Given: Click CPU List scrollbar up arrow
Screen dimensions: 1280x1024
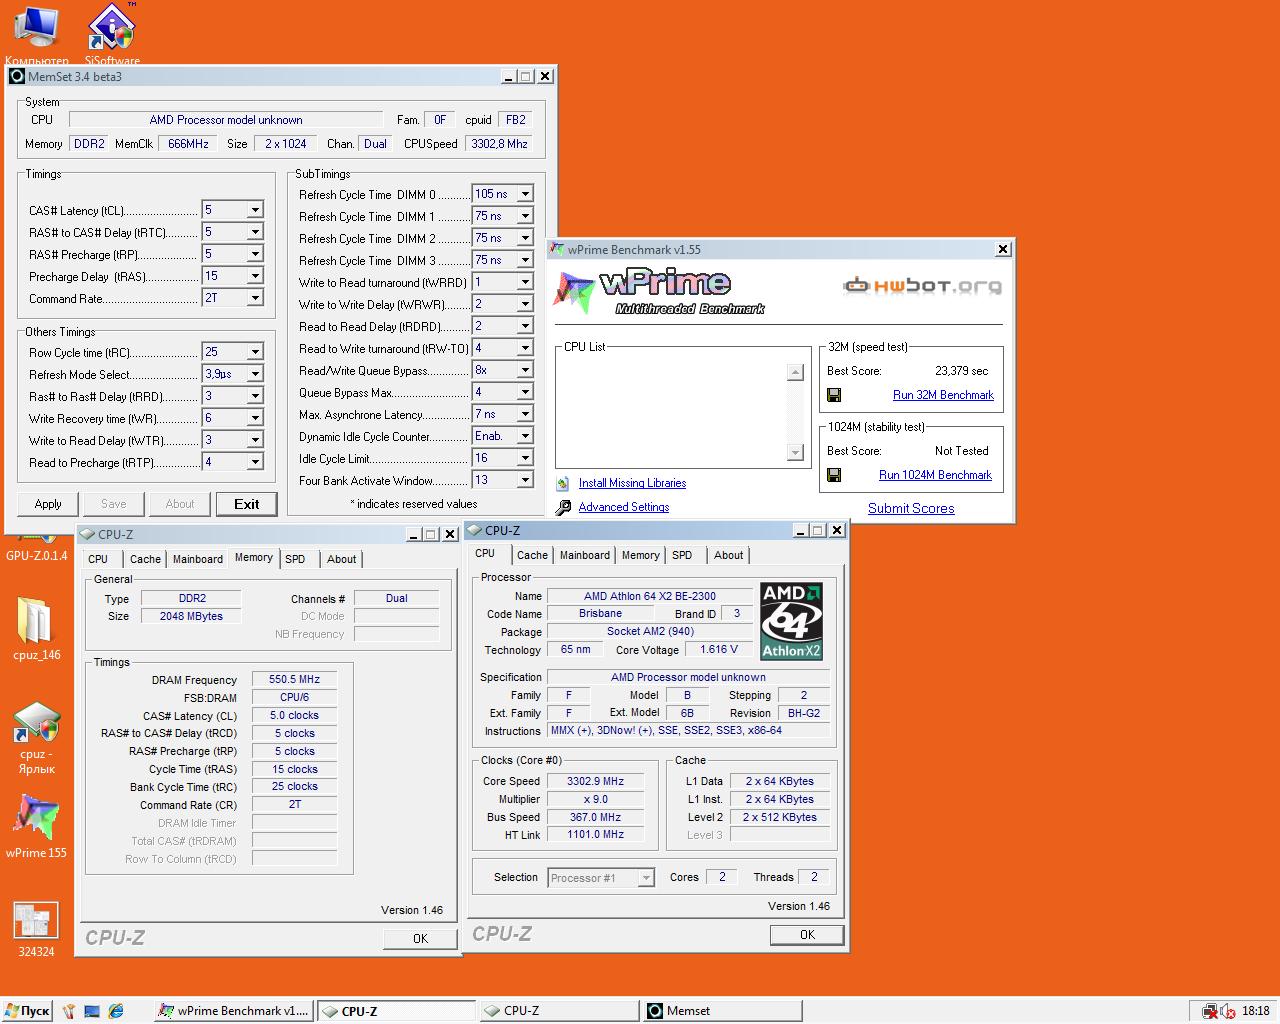Looking at the screenshot, I should (x=795, y=373).
